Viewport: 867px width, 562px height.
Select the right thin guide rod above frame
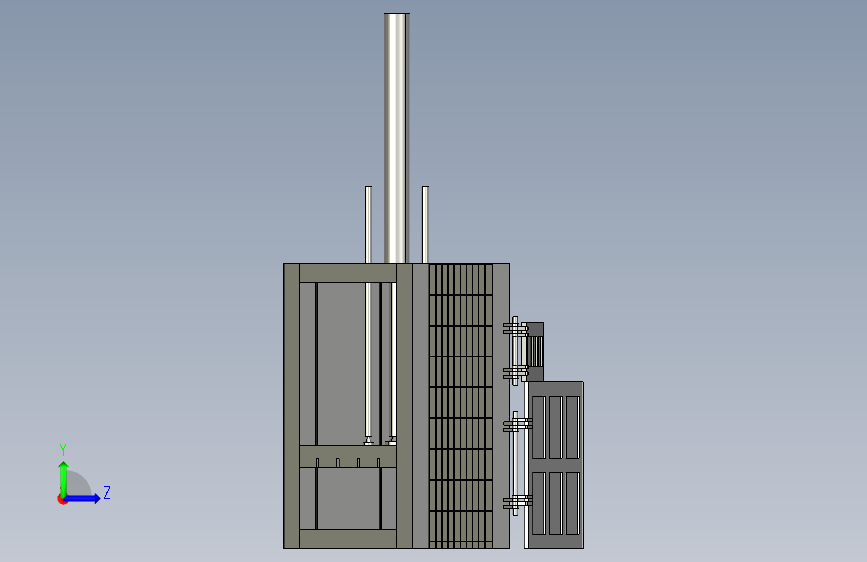pyautogui.click(x=425, y=225)
